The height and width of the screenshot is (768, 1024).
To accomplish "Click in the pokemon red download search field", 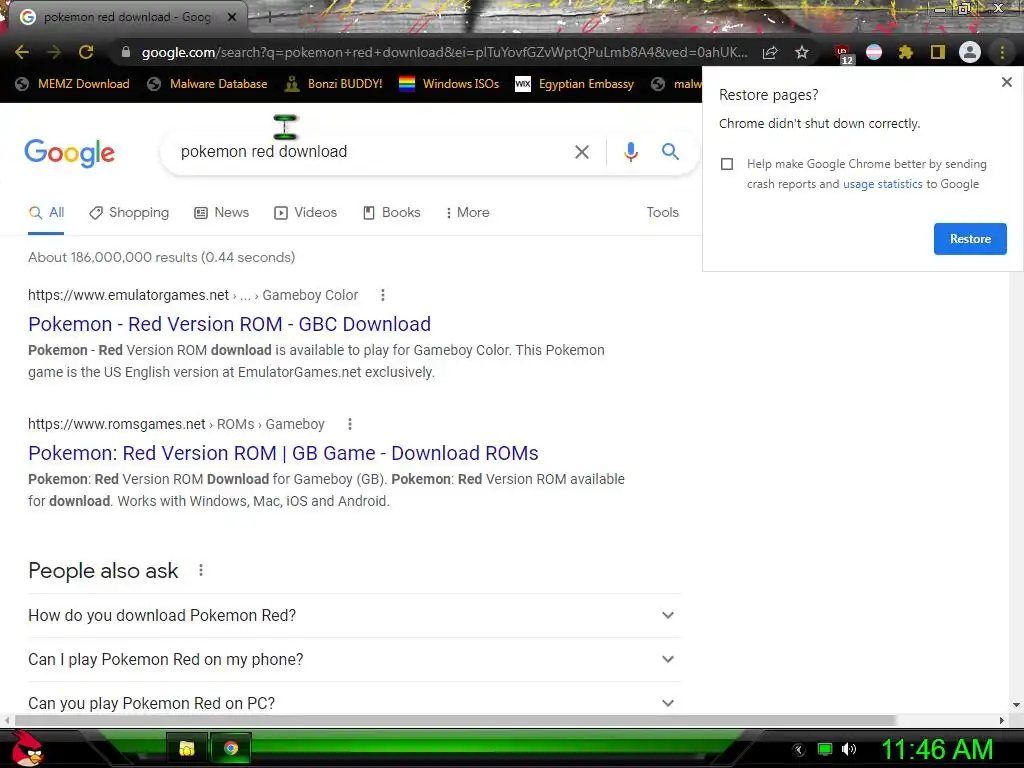I will click(x=372, y=152).
